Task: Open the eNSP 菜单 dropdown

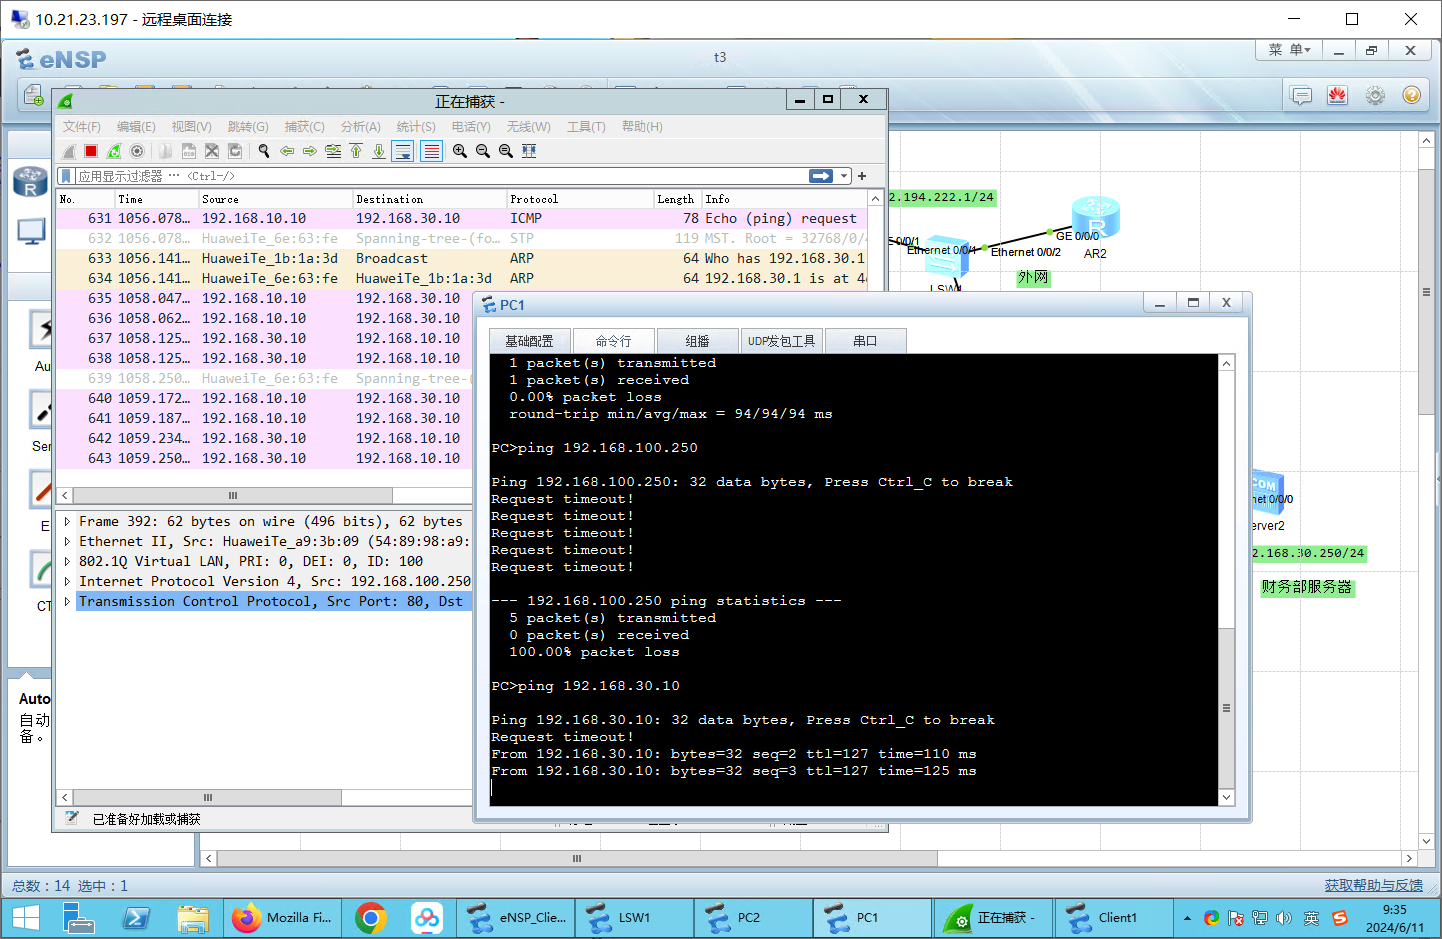Action: (x=1289, y=50)
